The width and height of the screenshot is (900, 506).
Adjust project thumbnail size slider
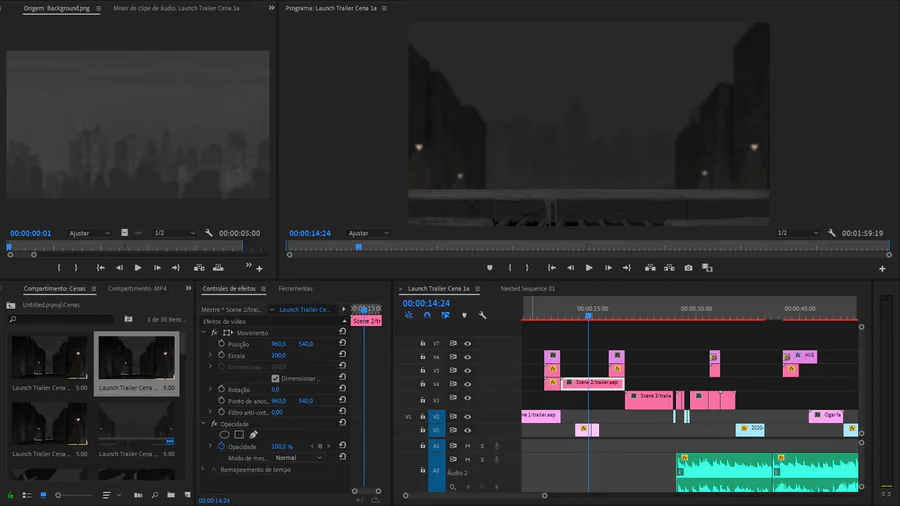click(74, 495)
